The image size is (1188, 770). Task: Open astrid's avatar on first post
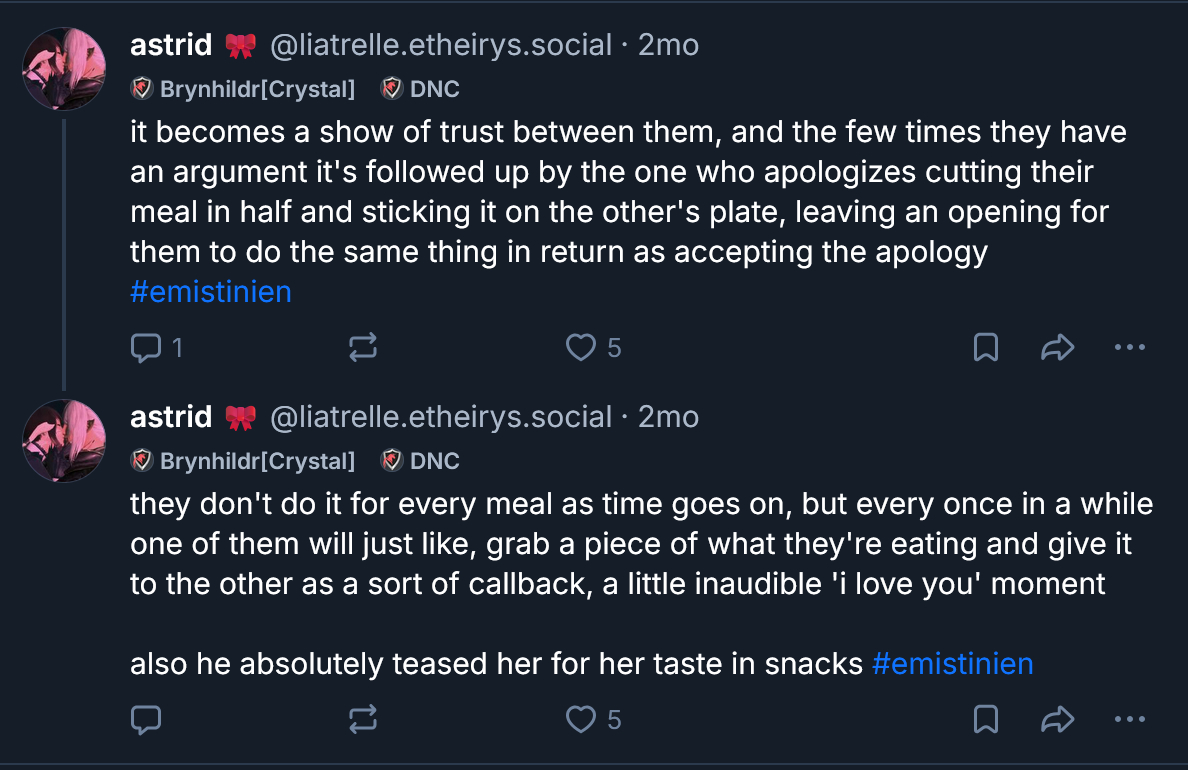tap(64, 68)
